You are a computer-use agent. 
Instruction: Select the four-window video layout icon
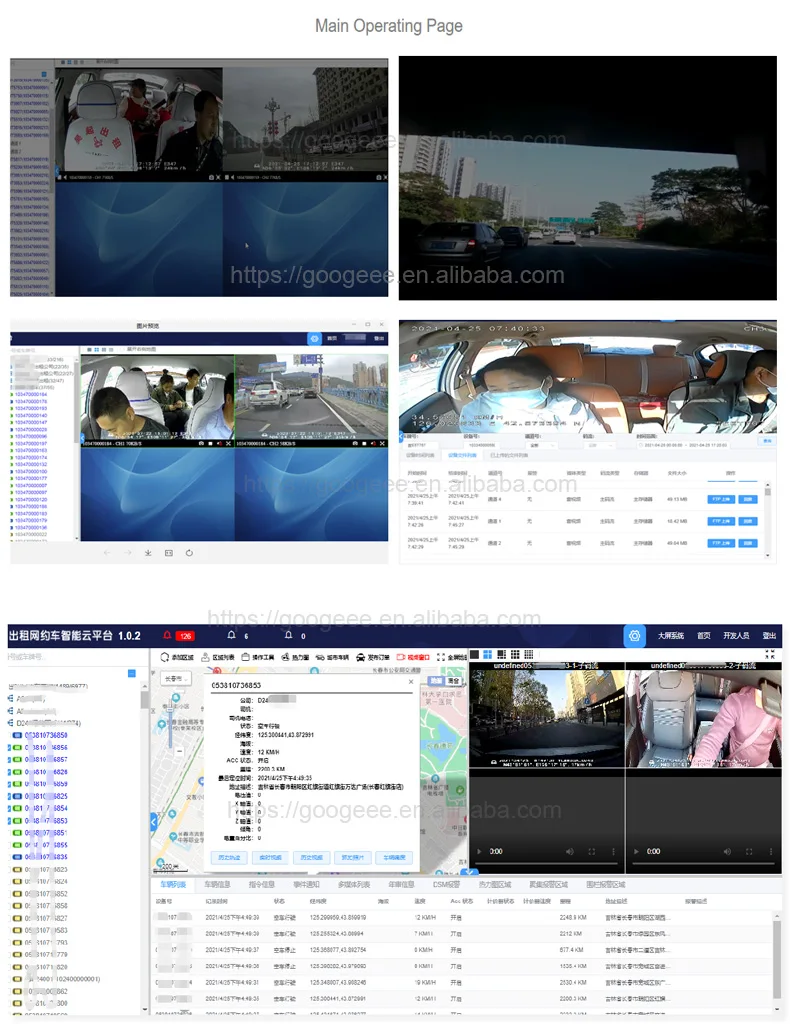click(487, 654)
